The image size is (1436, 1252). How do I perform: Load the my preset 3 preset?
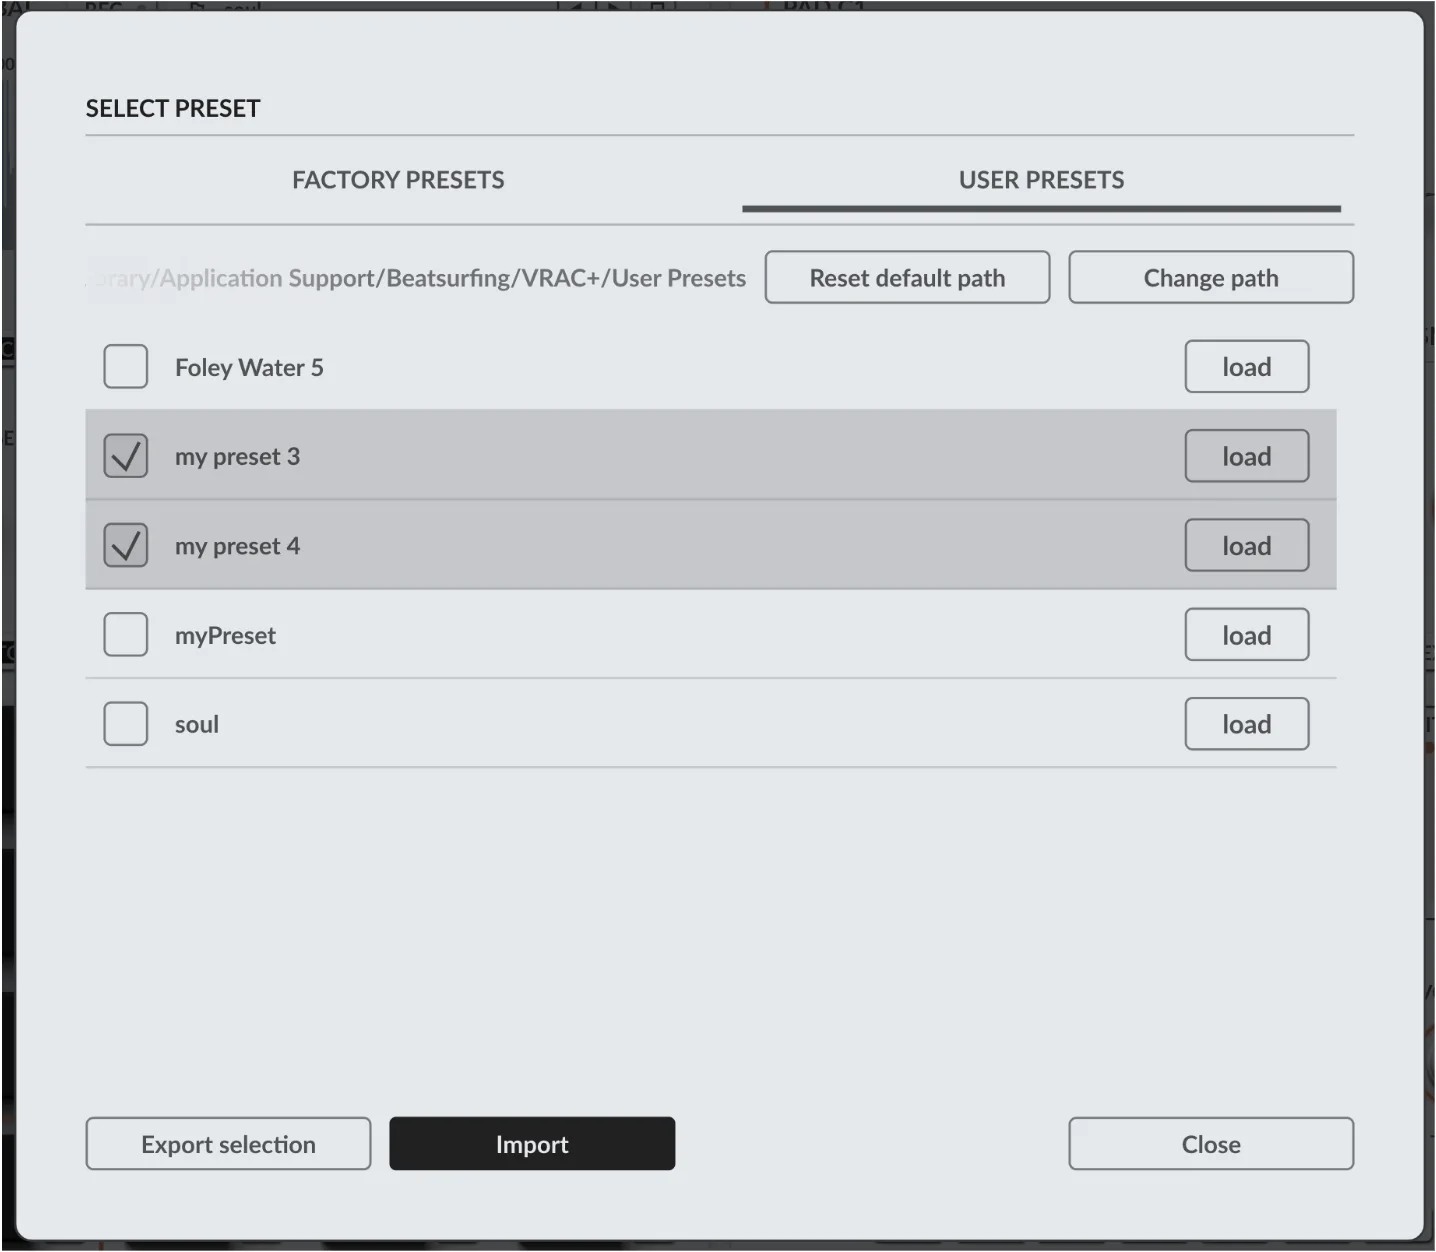(1247, 456)
